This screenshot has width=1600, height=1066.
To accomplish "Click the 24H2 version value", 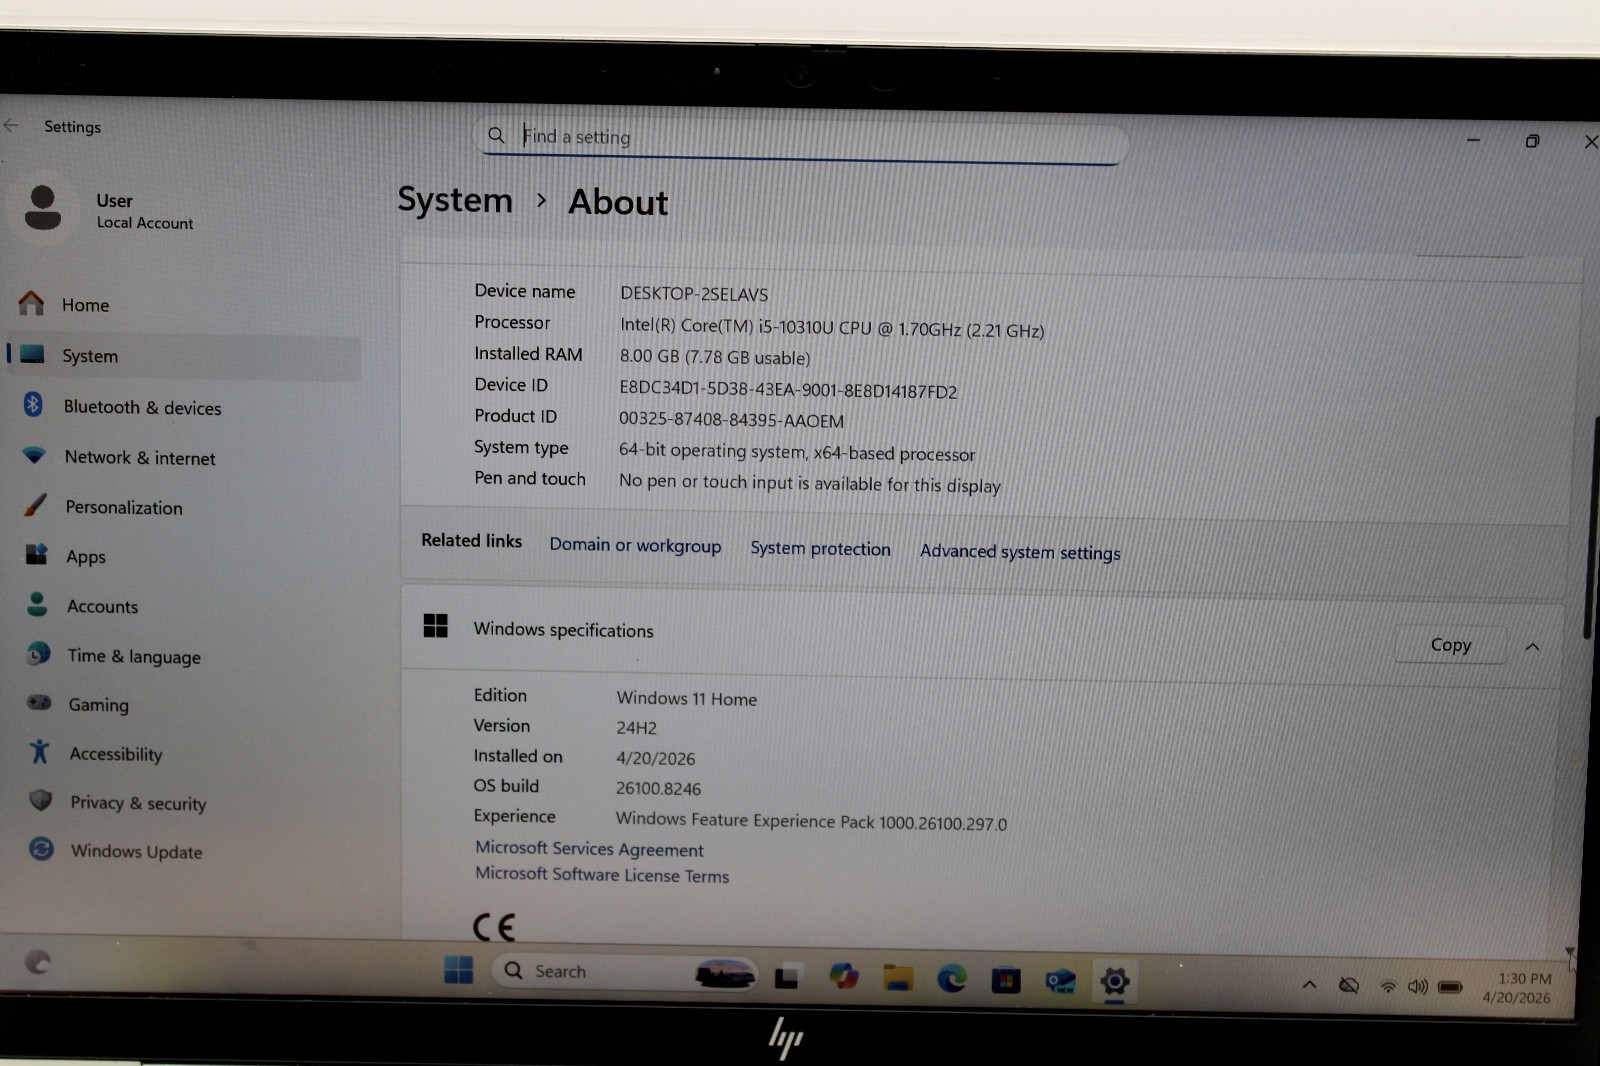I will coord(636,728).
